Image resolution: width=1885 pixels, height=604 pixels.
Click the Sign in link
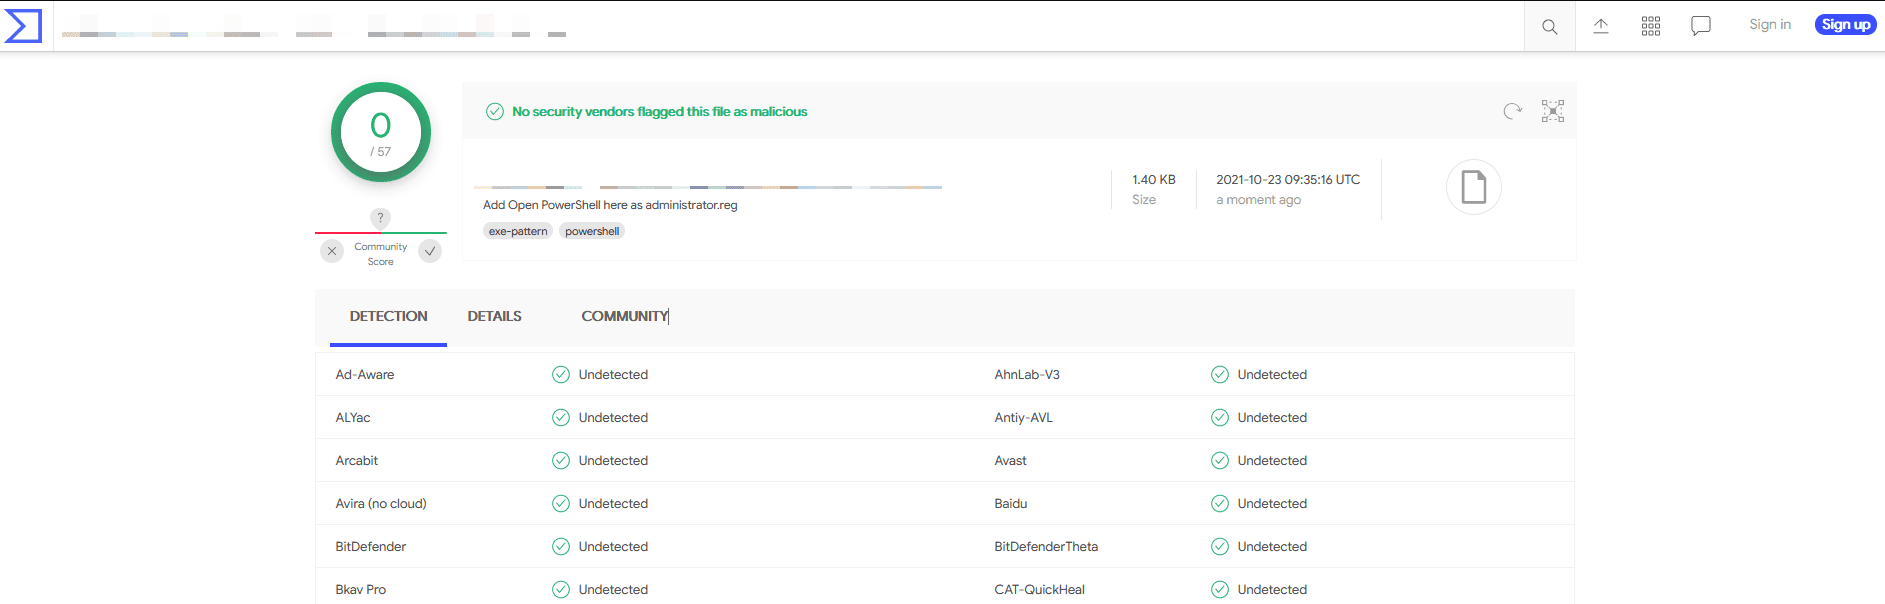pyautogui.click(x=1769, y=25)
